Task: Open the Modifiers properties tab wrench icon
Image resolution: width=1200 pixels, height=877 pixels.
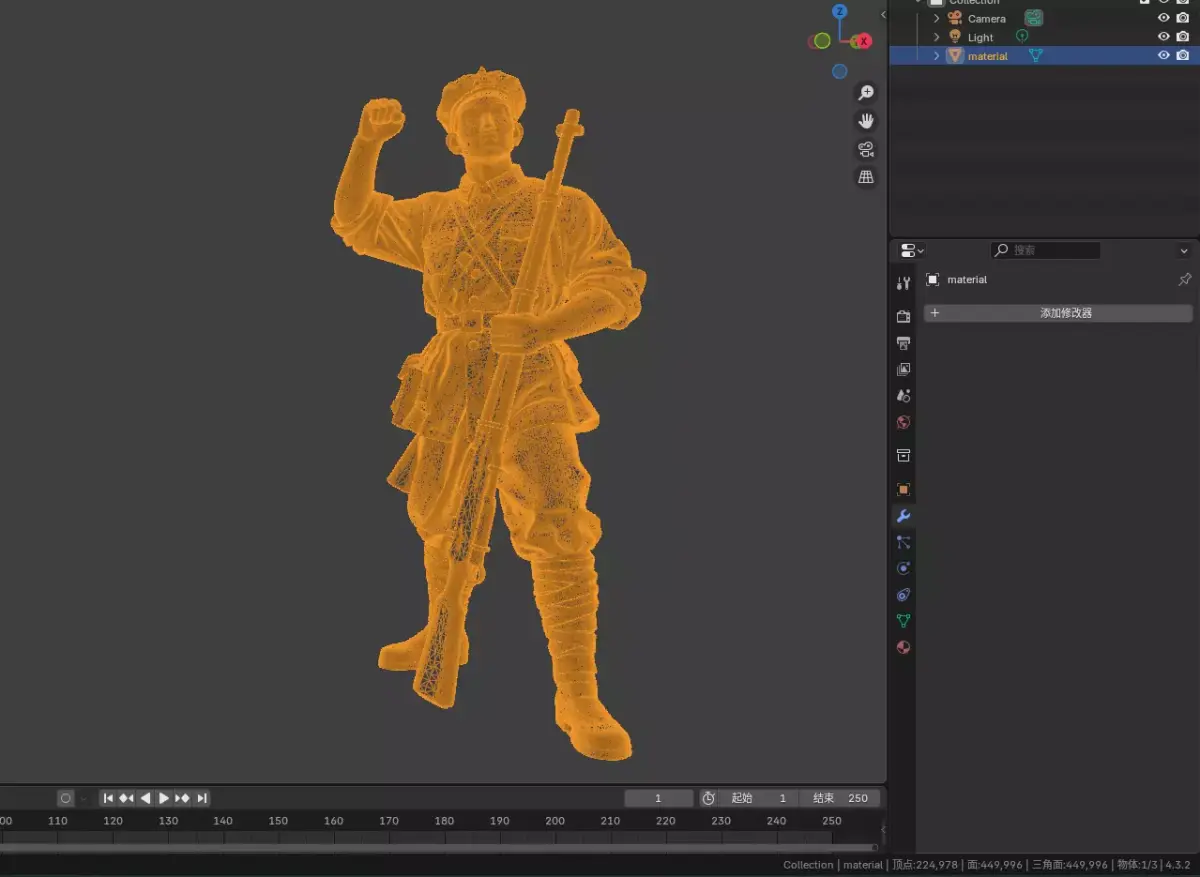Action: (x=903, y=516)
